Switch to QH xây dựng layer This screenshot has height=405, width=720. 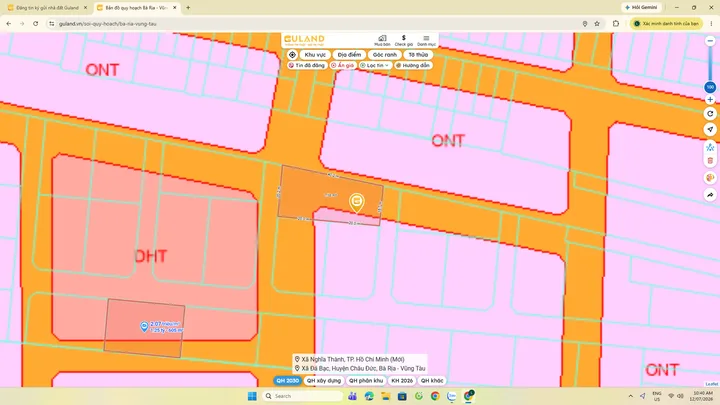[x=324, y=381]
